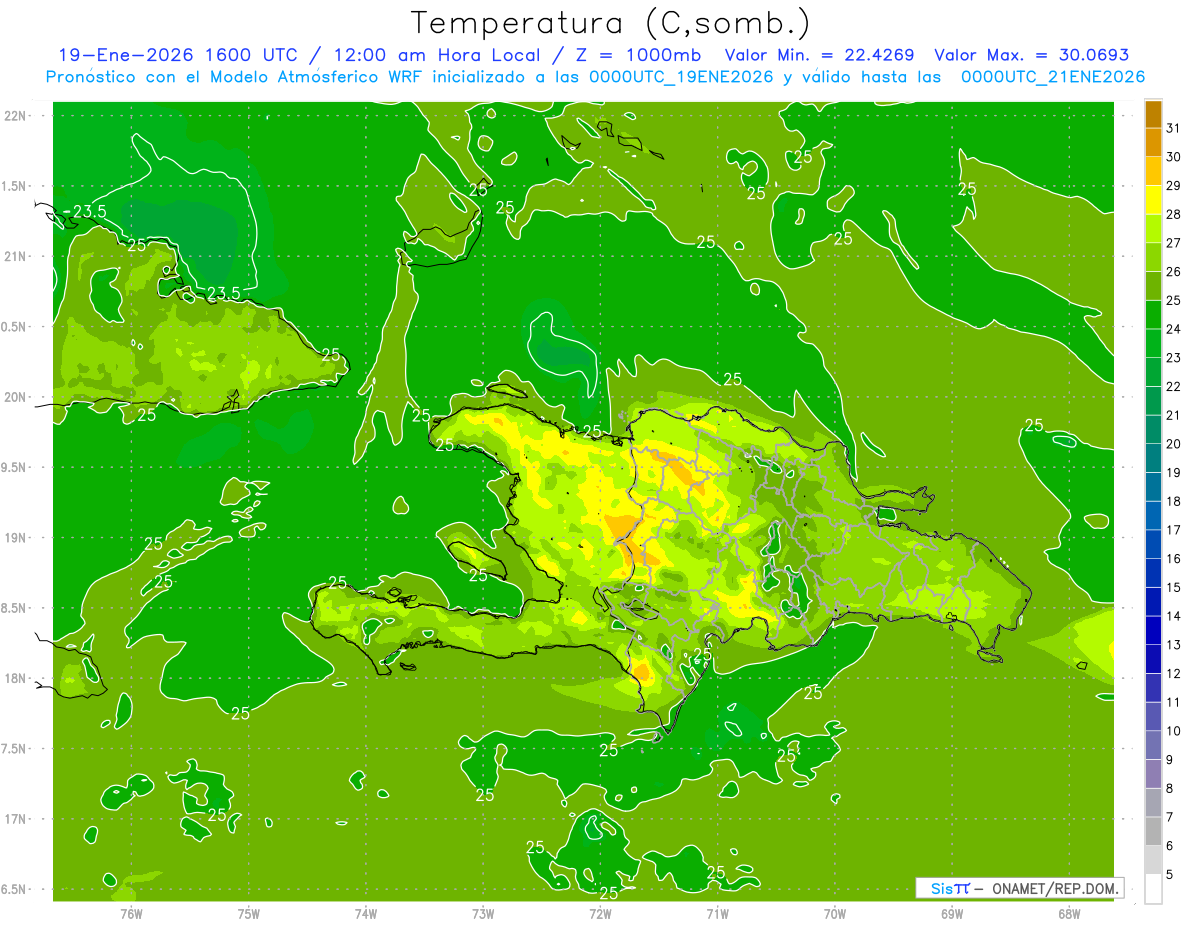1200x927 pixels.
Task: Click the 17N latitude axis label
Action: click(x=15, y=820)
